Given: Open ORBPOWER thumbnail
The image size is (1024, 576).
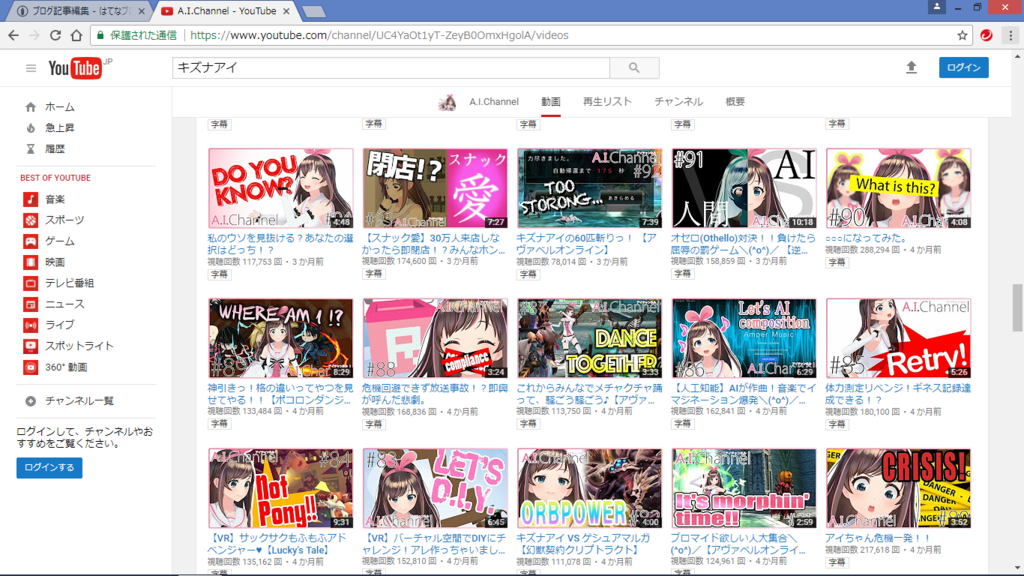Looking at the screenshot, I should (x=589, y=488).
